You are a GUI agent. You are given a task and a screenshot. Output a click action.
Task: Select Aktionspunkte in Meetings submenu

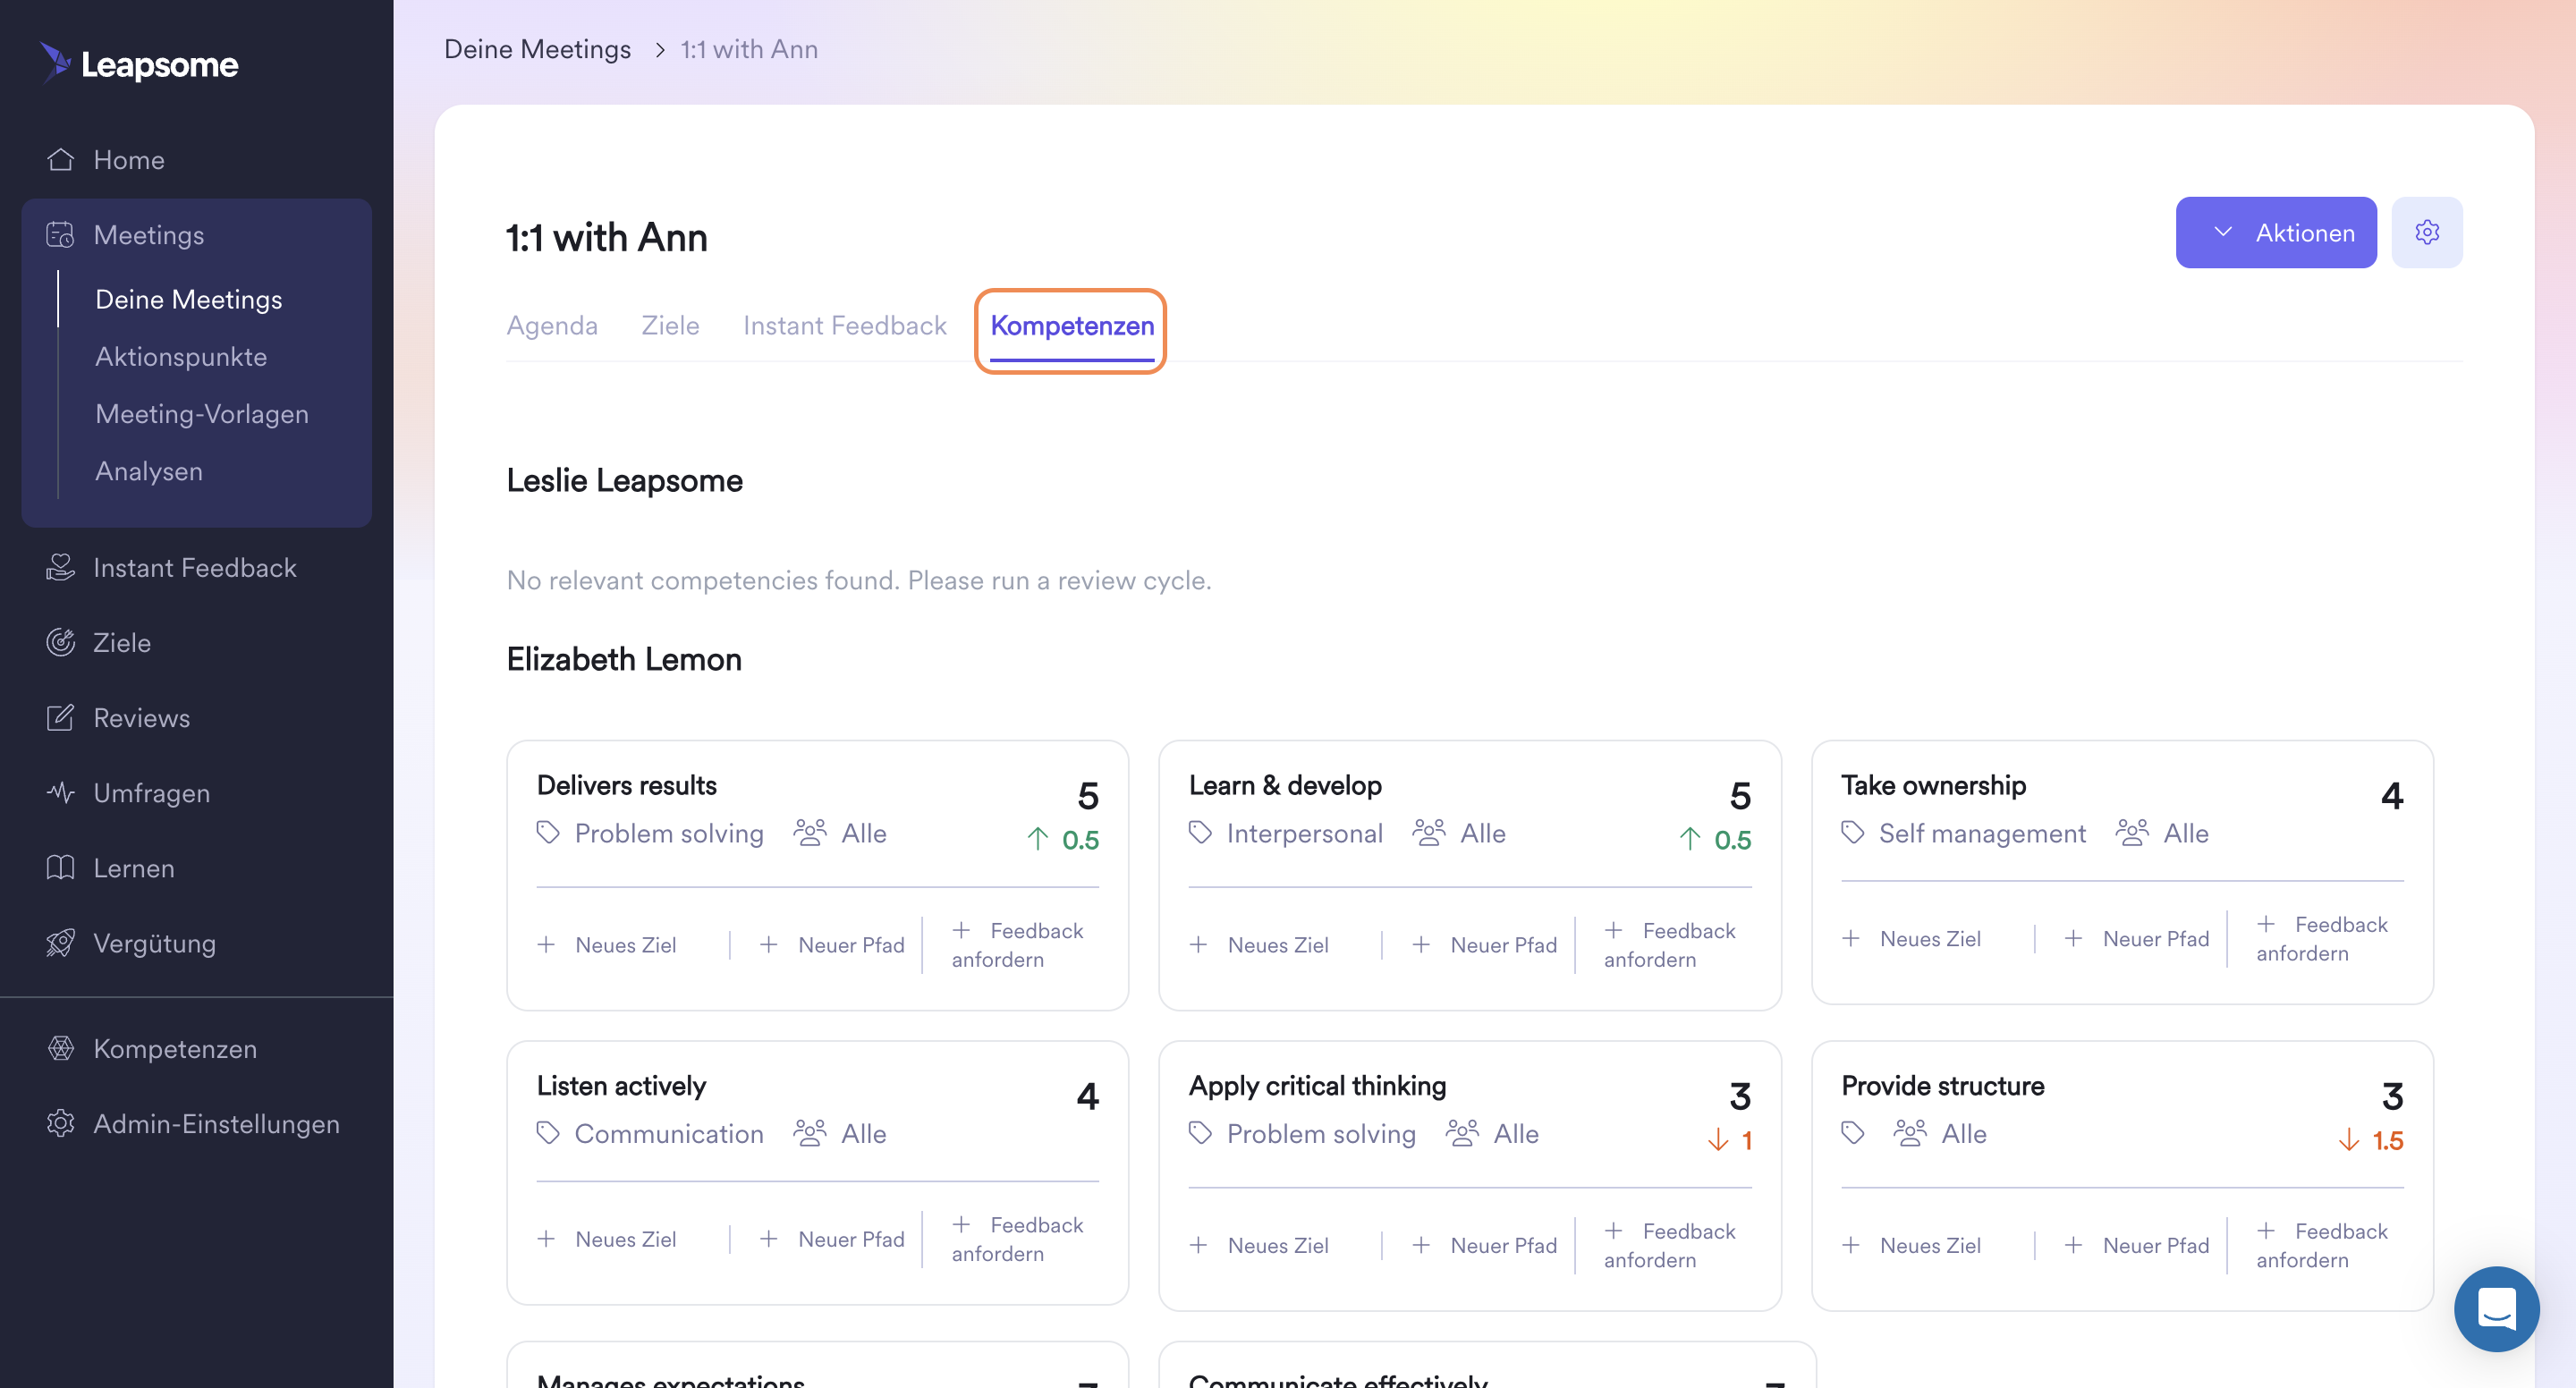(x=181, y=357)
